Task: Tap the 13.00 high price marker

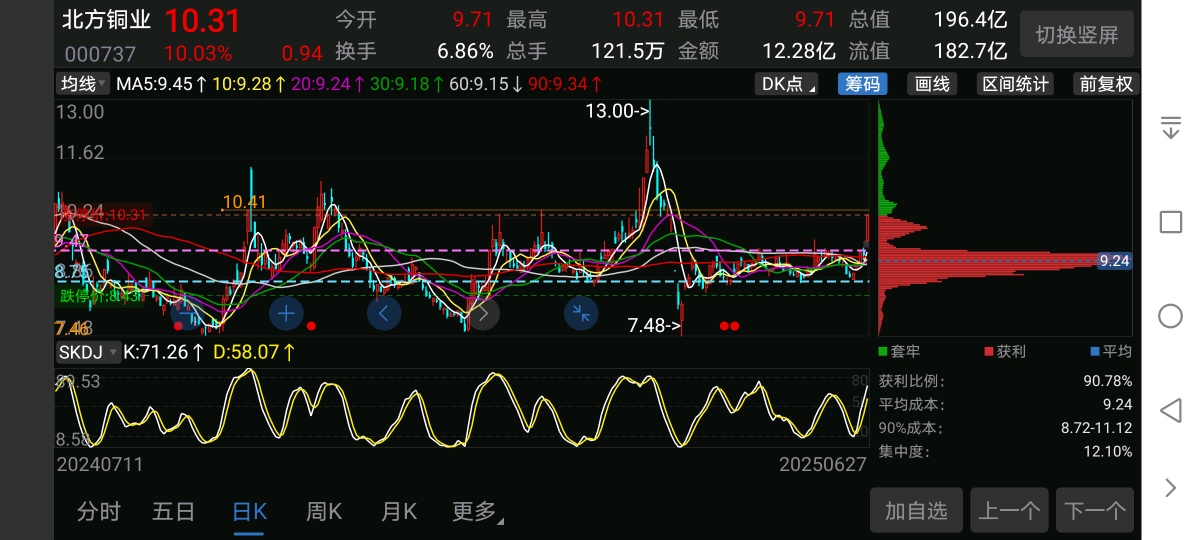Action: (618, 111)
